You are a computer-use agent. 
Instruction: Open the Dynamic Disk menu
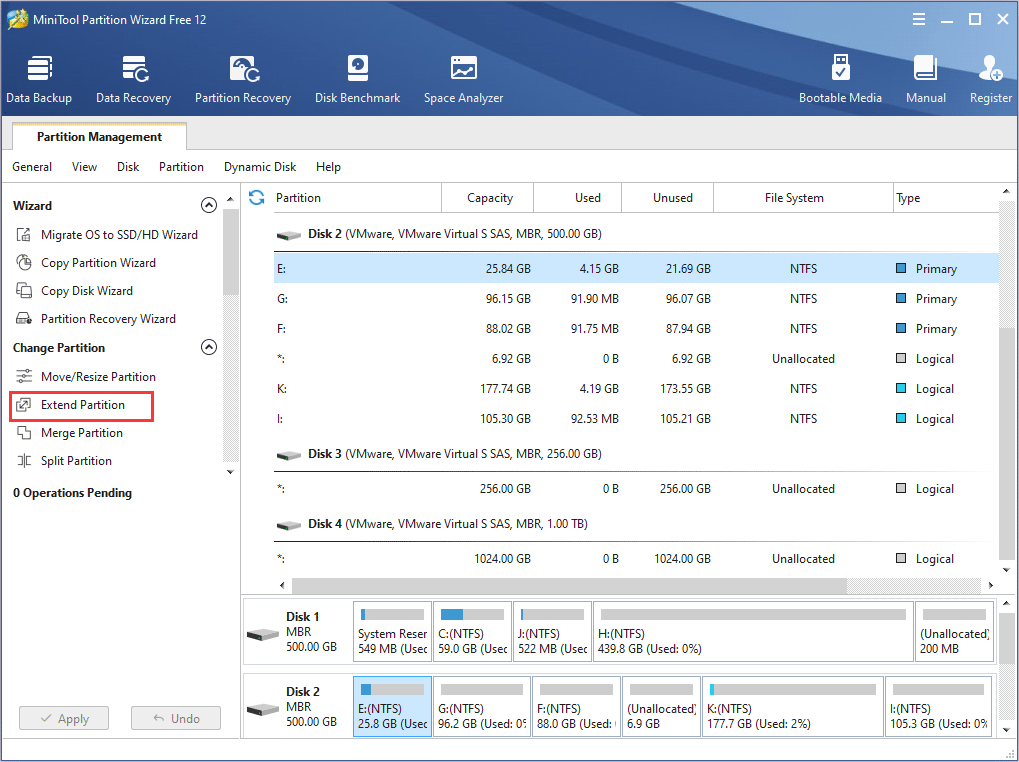pyautogui.click(x=260, y=167)
